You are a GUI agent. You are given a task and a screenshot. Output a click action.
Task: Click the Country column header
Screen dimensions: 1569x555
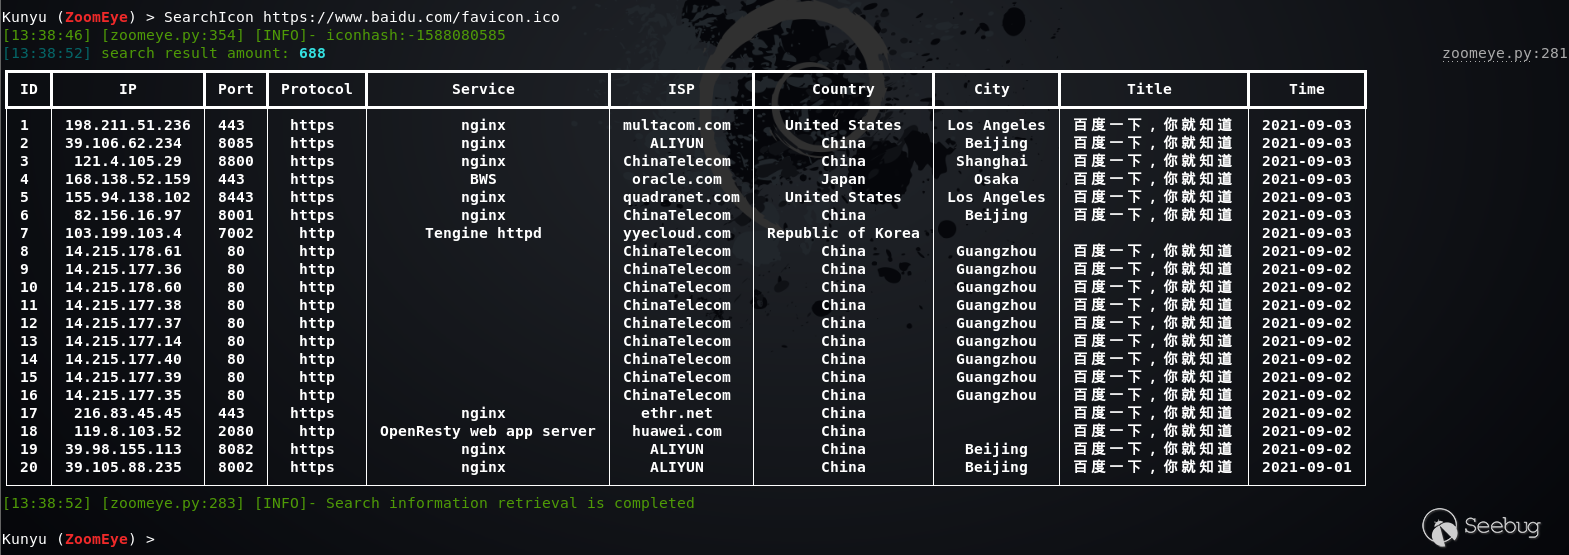[x=843, y=89]
